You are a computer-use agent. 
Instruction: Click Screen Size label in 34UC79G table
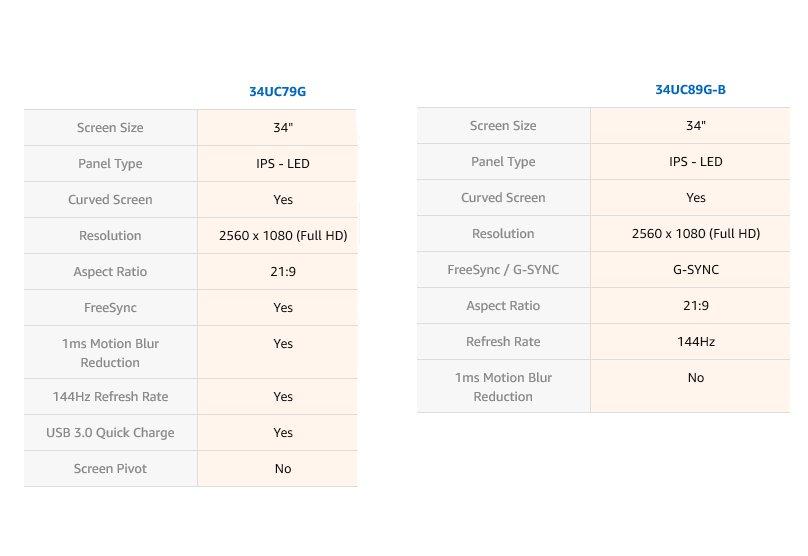tap(110, 128)
